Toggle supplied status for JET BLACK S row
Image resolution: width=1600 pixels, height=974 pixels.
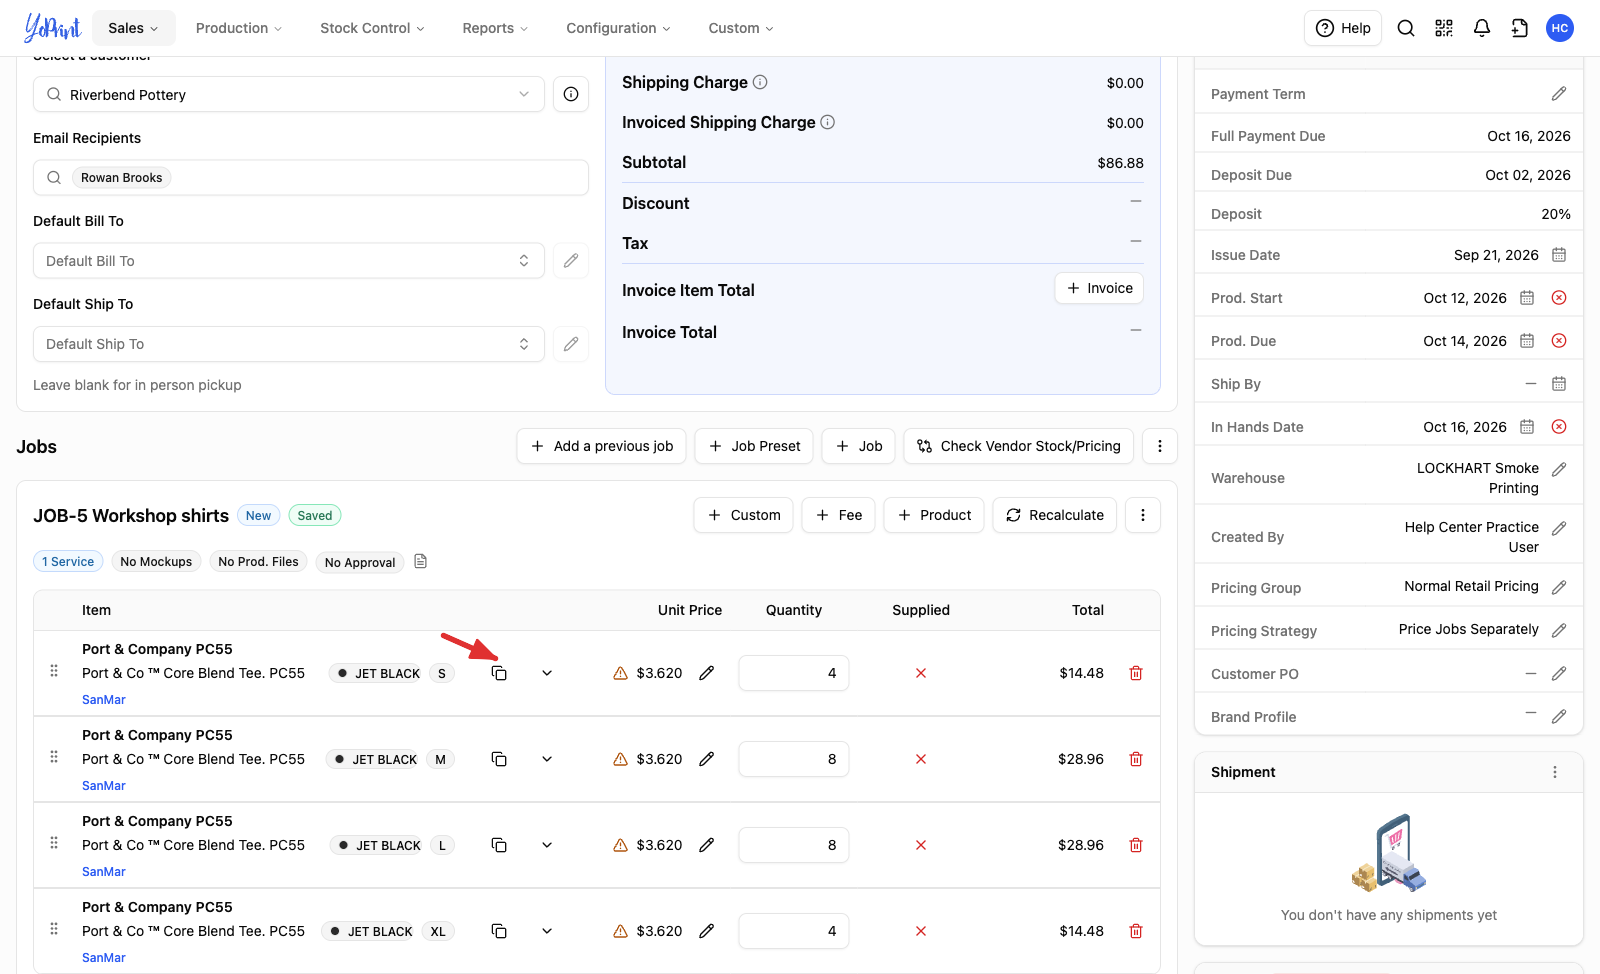(921, 673)
